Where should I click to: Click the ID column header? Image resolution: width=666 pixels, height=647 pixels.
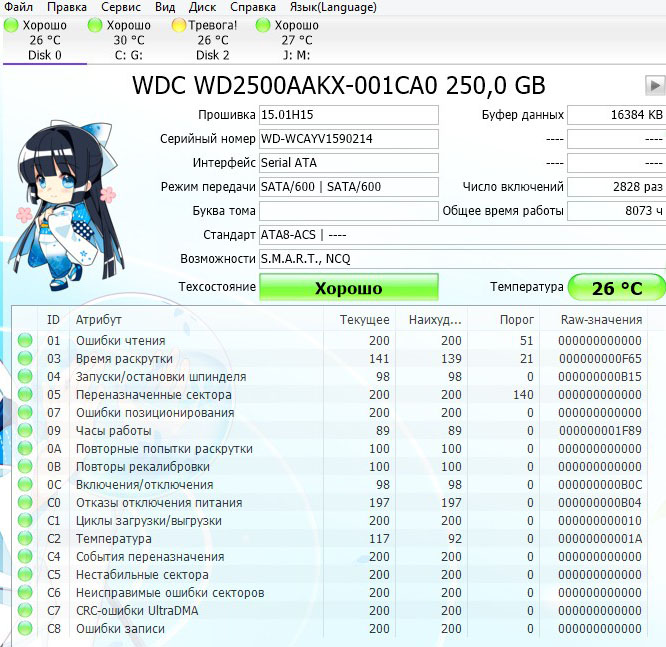coord(54,319)
